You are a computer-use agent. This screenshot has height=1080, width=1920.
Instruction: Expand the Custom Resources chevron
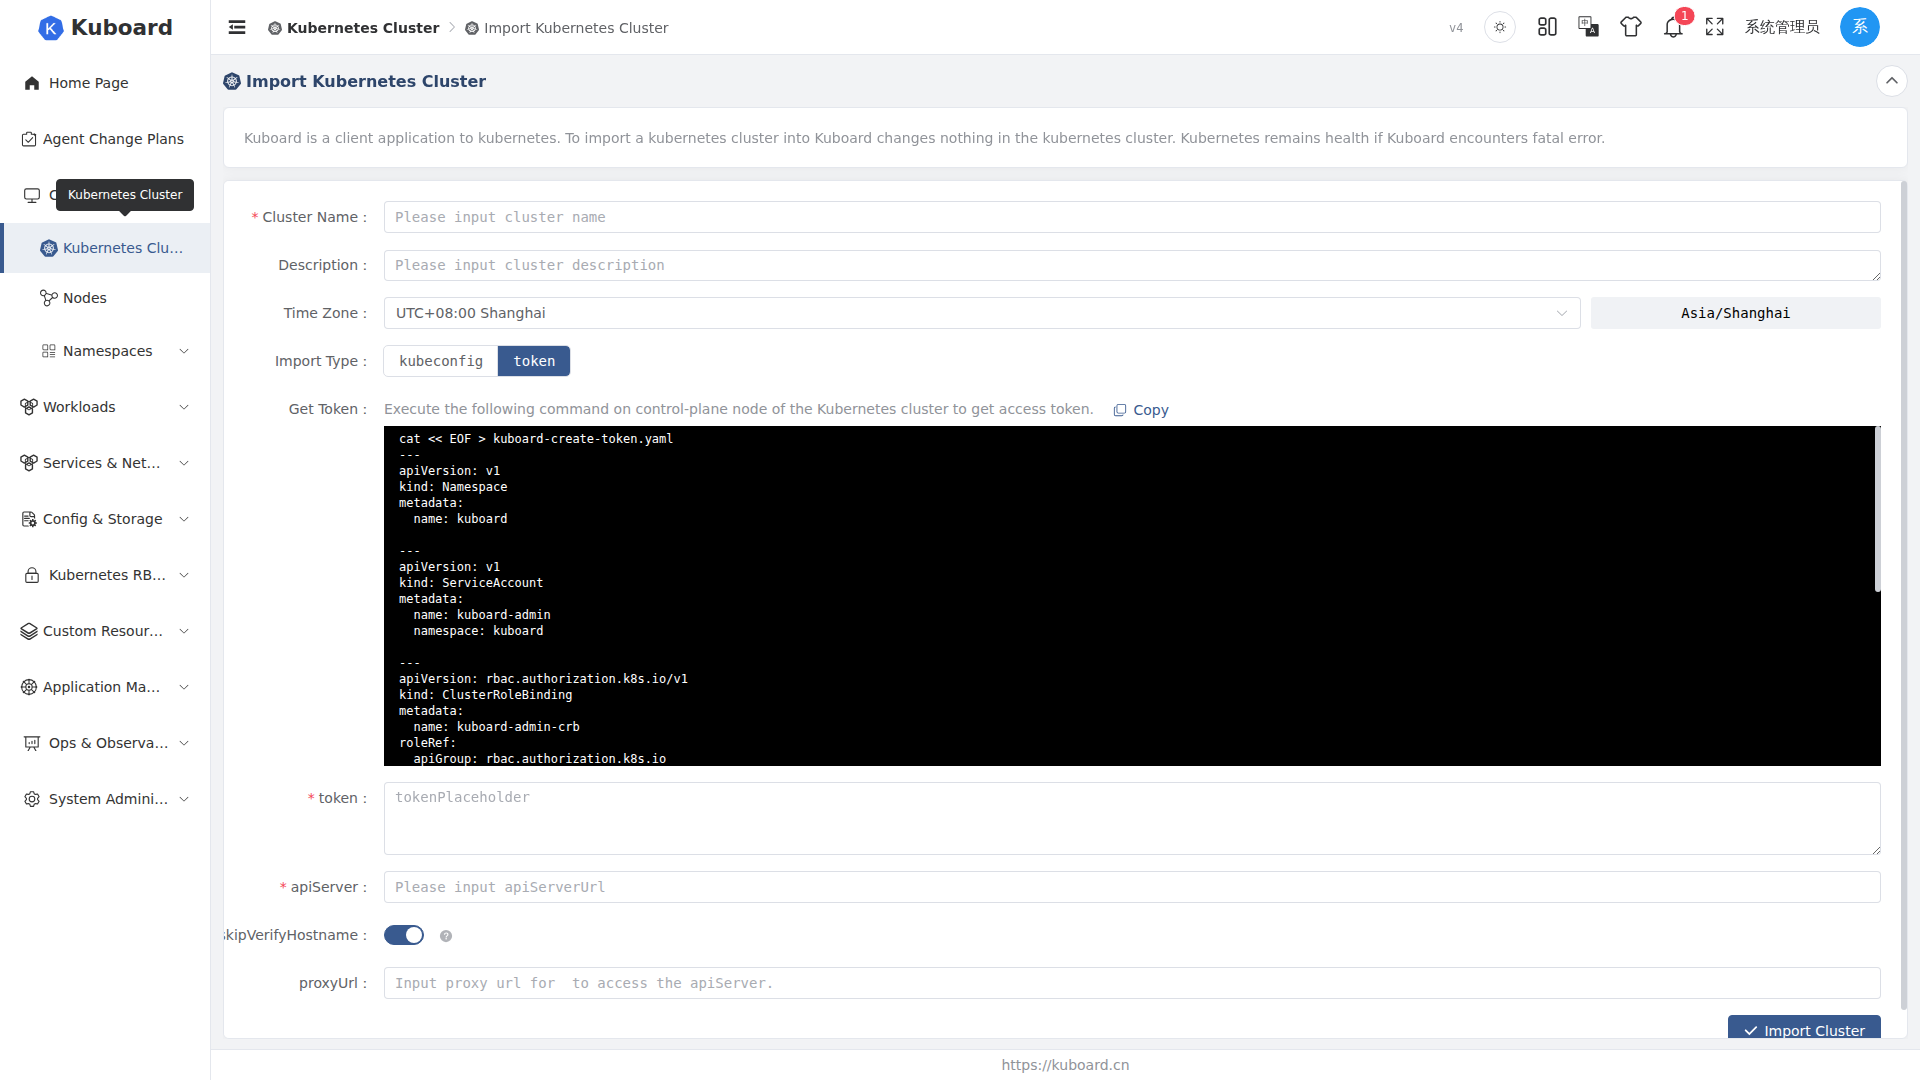tap(184, 631)
